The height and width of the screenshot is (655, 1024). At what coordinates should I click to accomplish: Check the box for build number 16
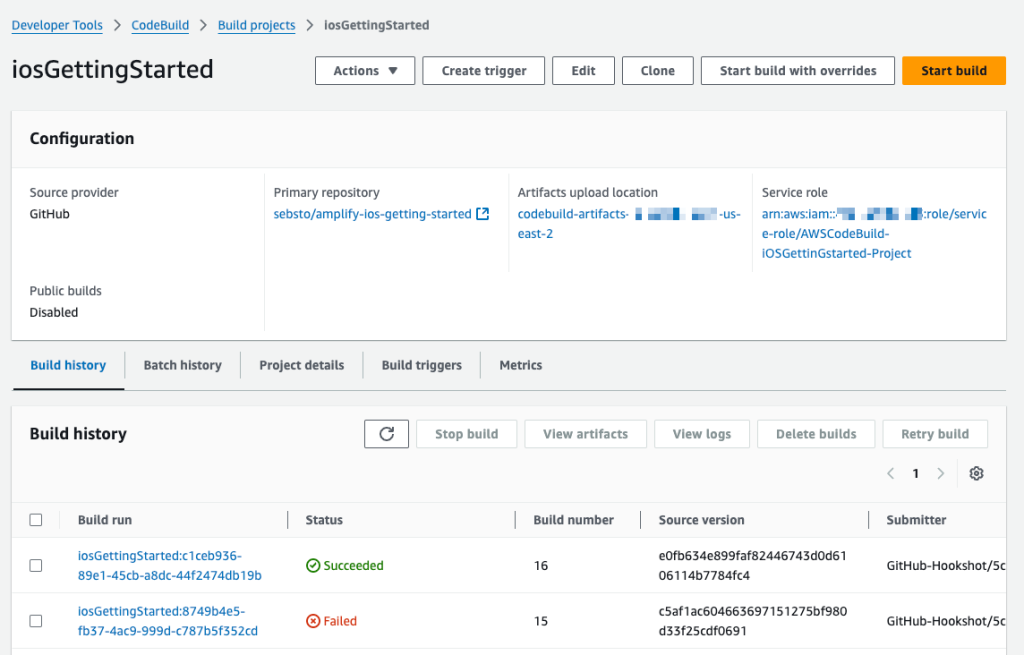tap(36, 566)
